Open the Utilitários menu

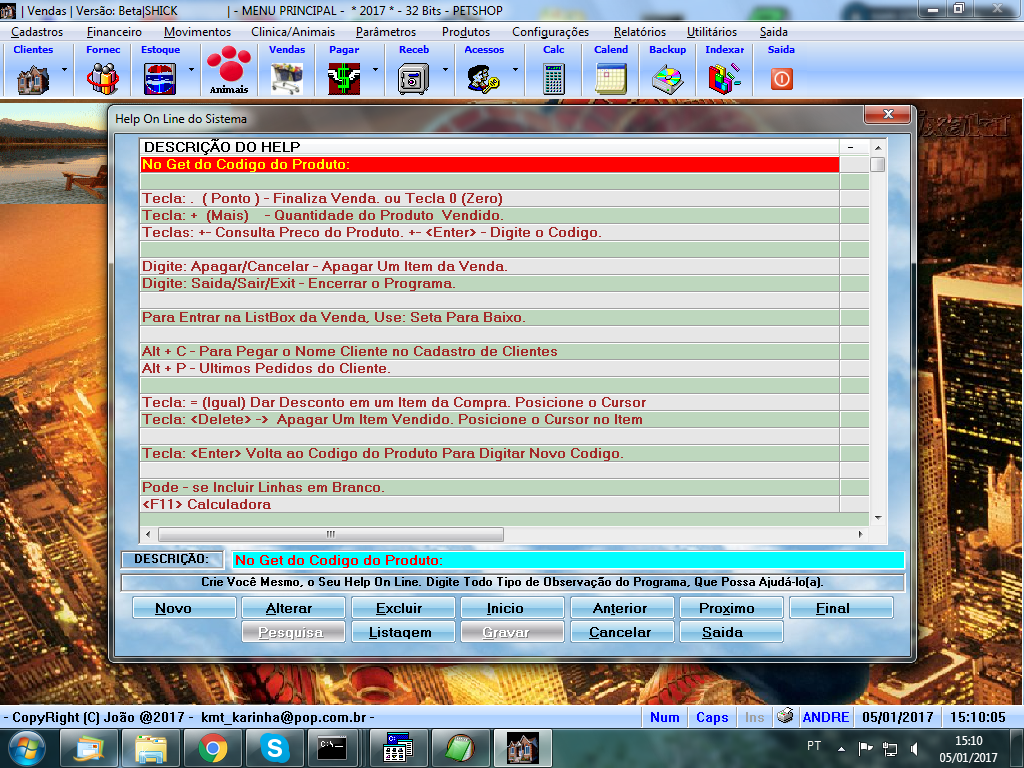[x=712, y=32]
